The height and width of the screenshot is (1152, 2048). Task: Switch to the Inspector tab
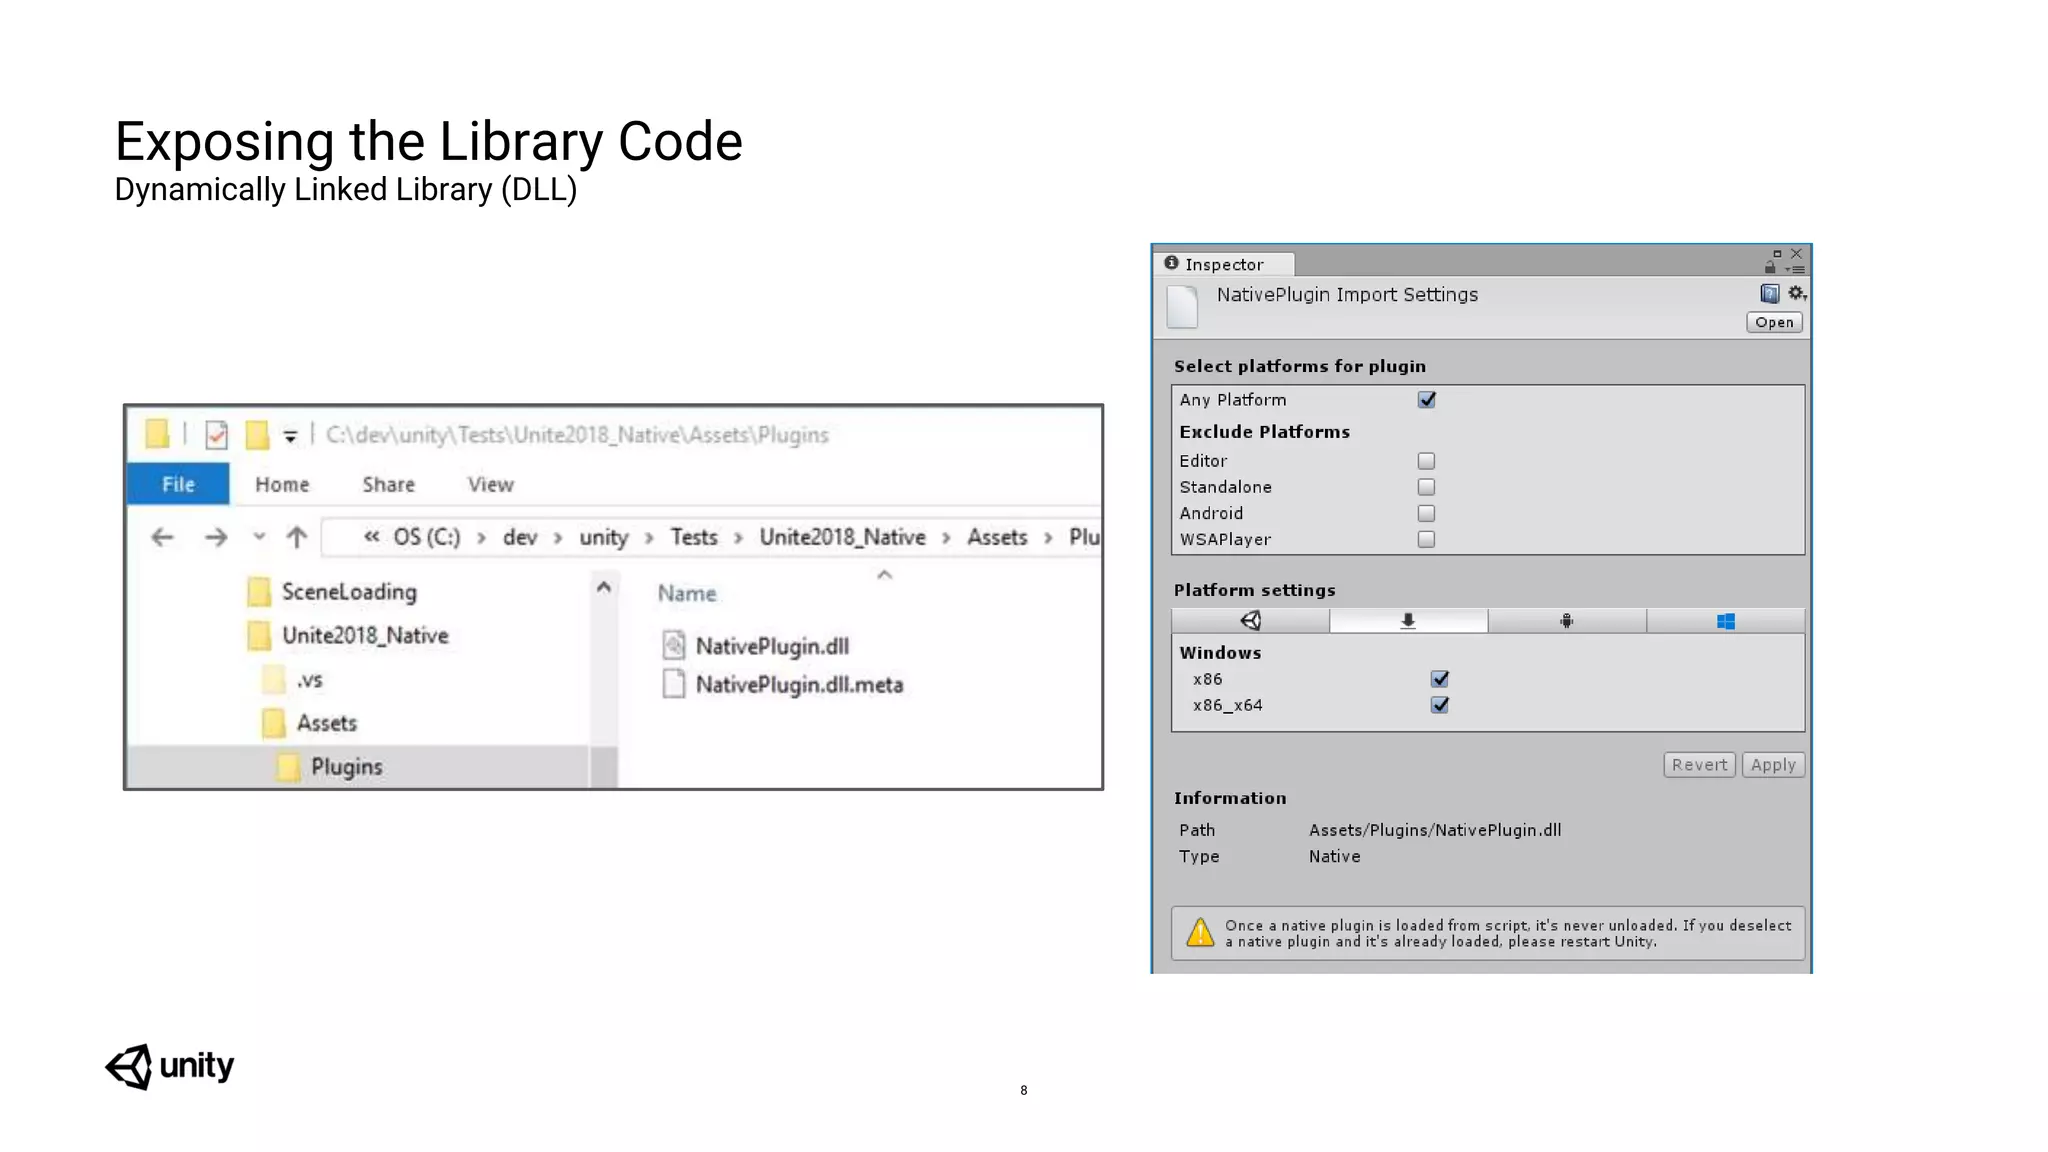(x=1224, y=264)
